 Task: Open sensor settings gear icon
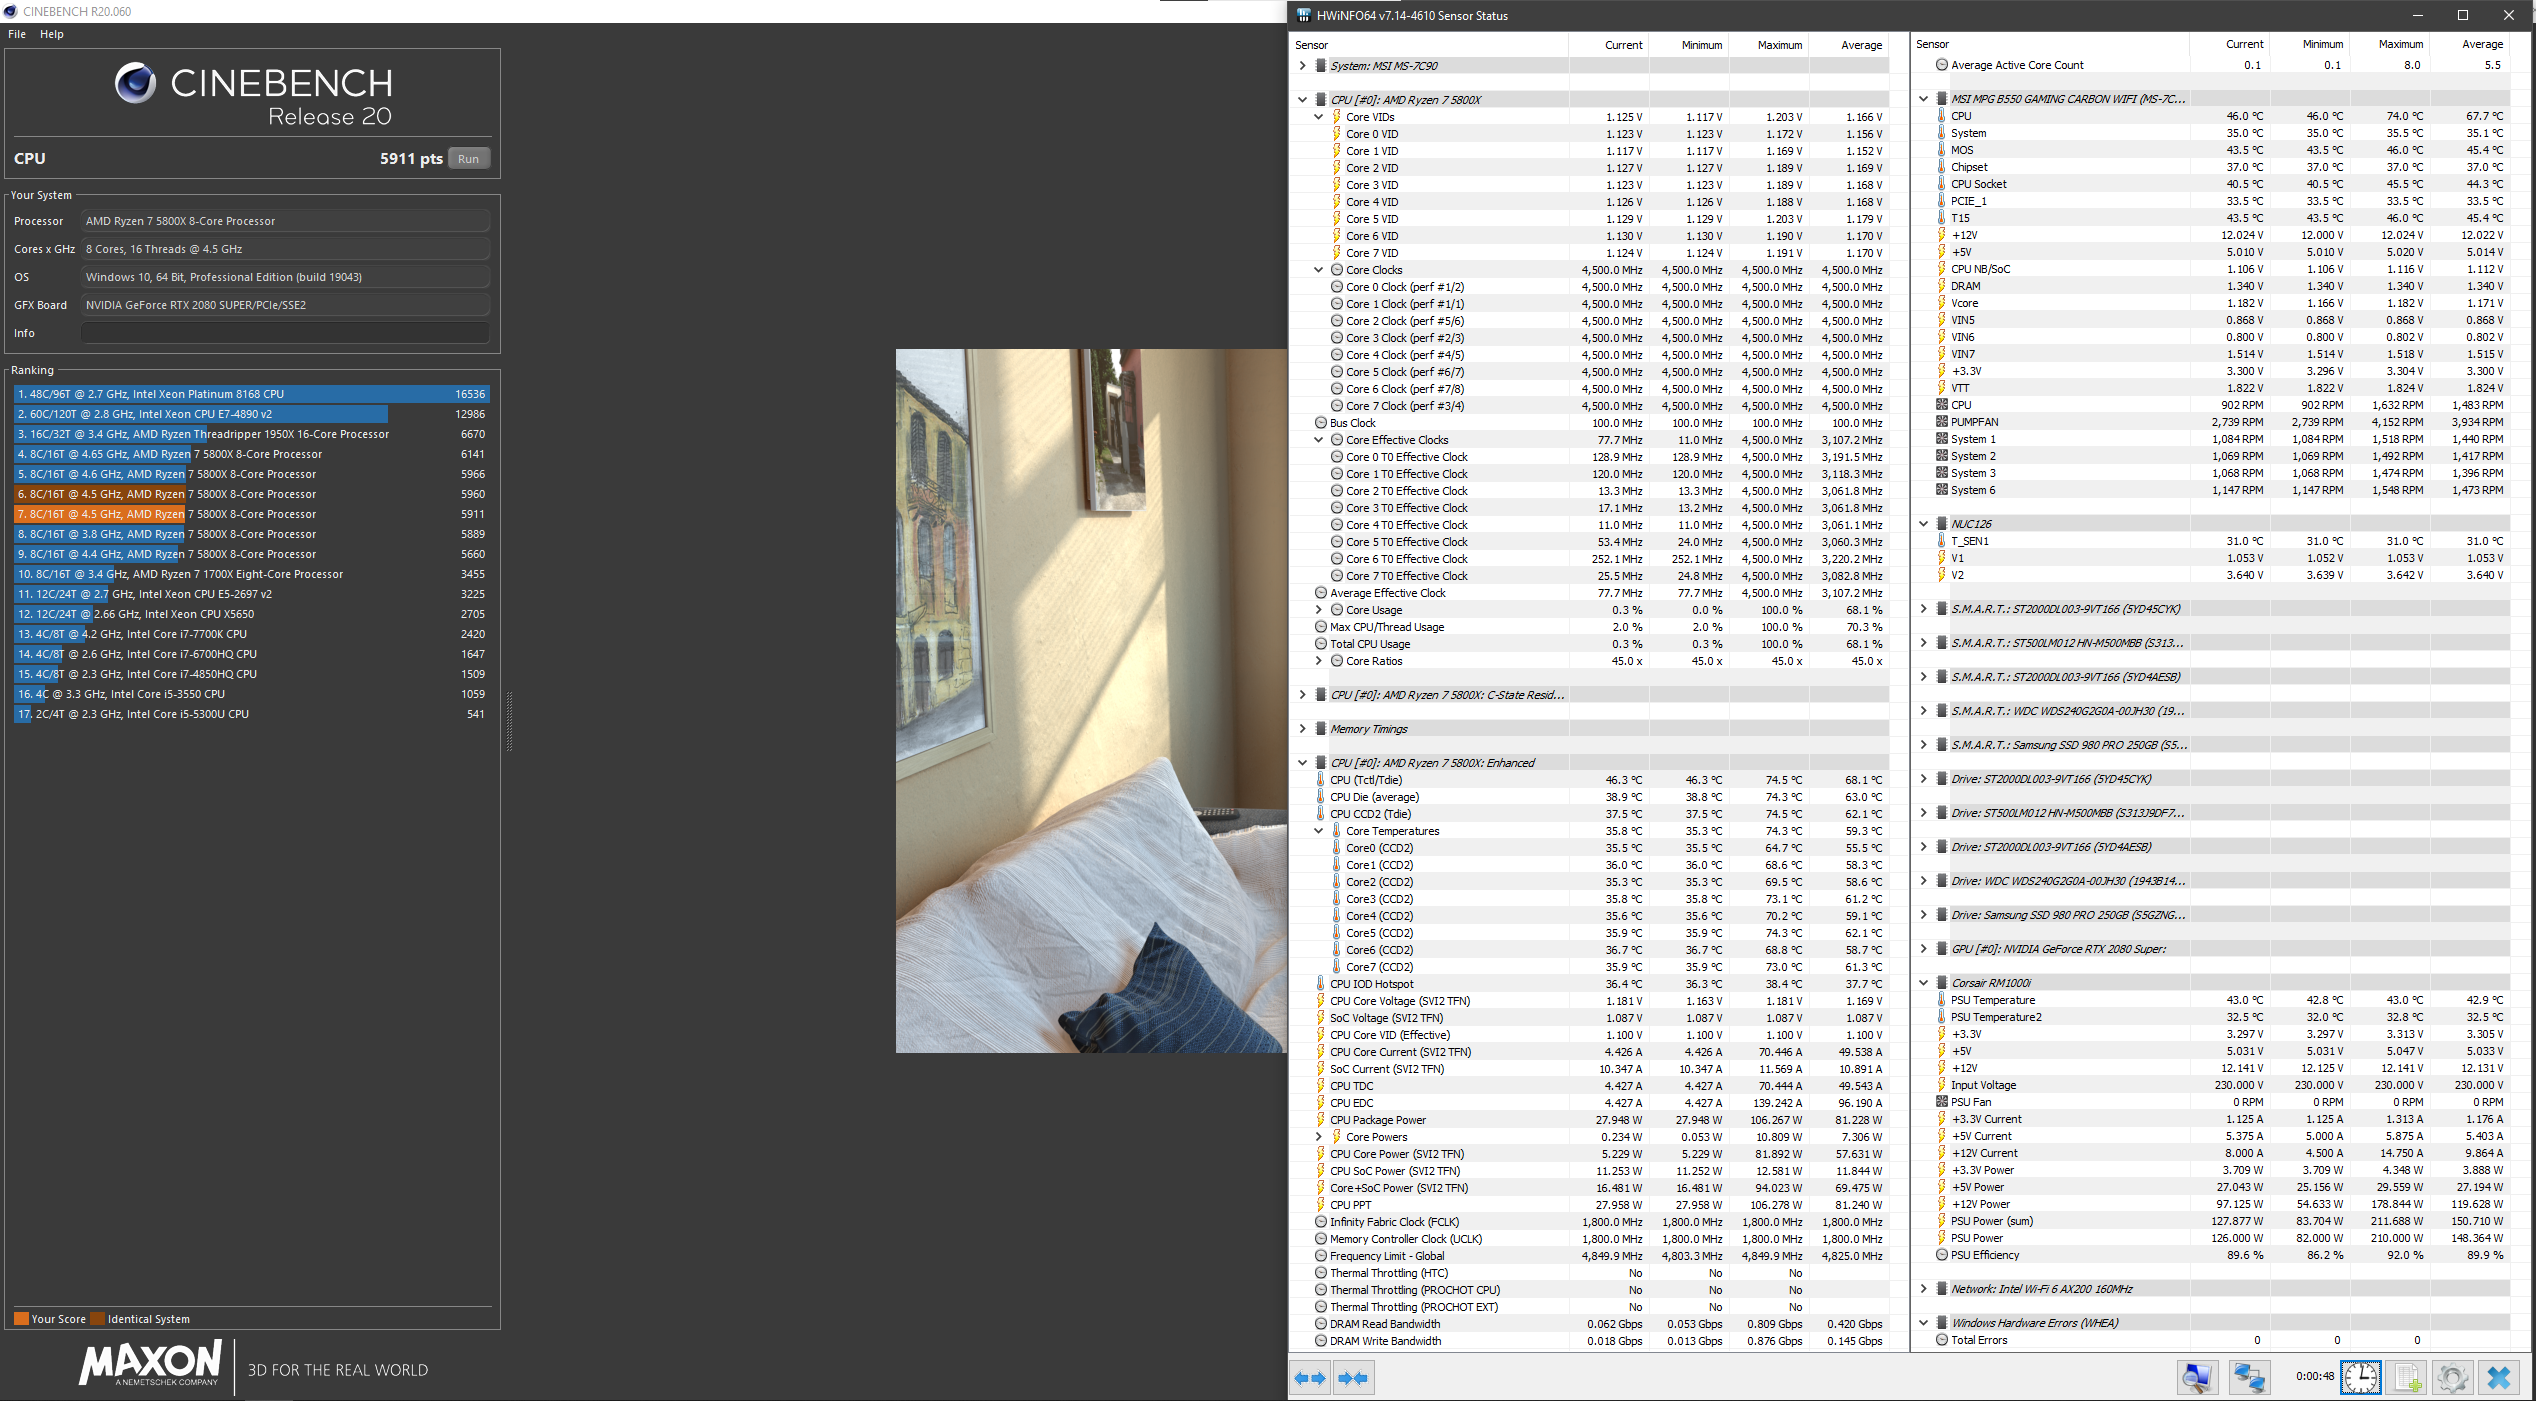[x=2452, y=1378]
